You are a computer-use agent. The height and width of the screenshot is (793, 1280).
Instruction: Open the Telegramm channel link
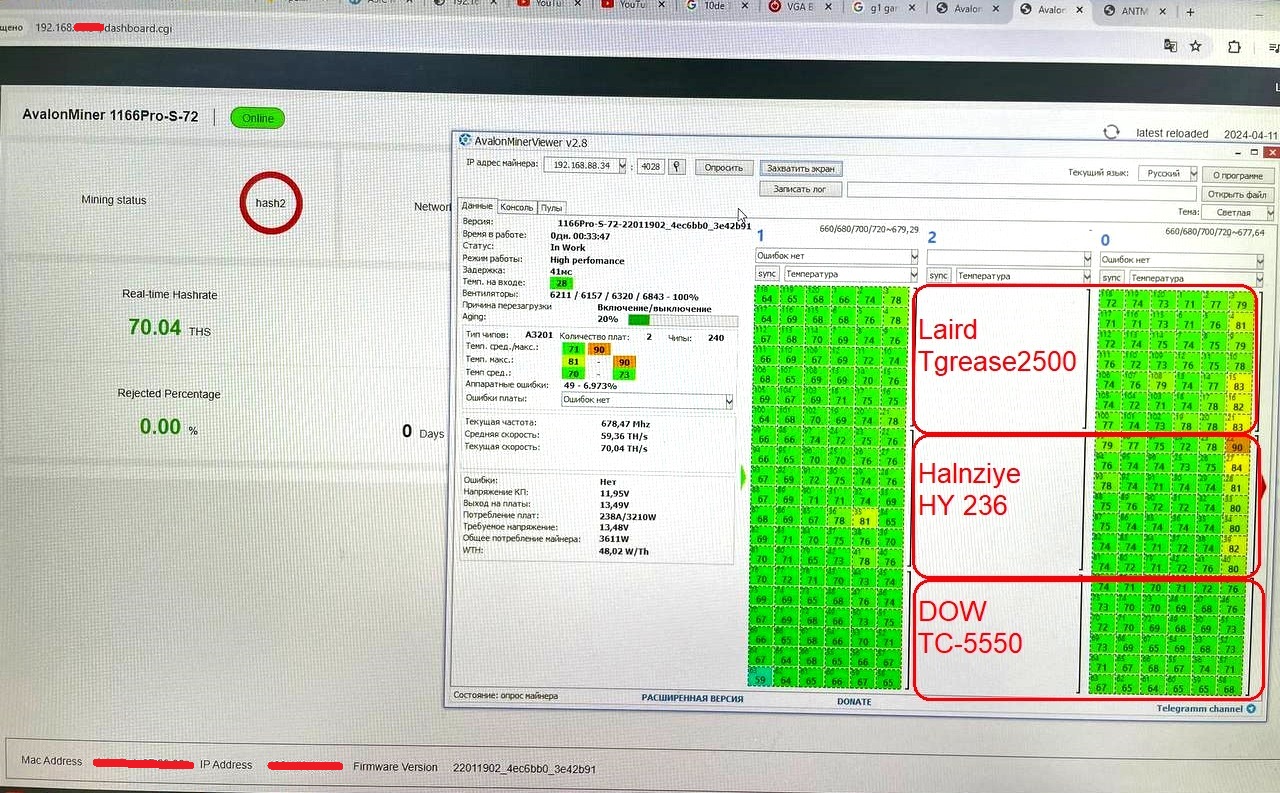click(1199, 709)
